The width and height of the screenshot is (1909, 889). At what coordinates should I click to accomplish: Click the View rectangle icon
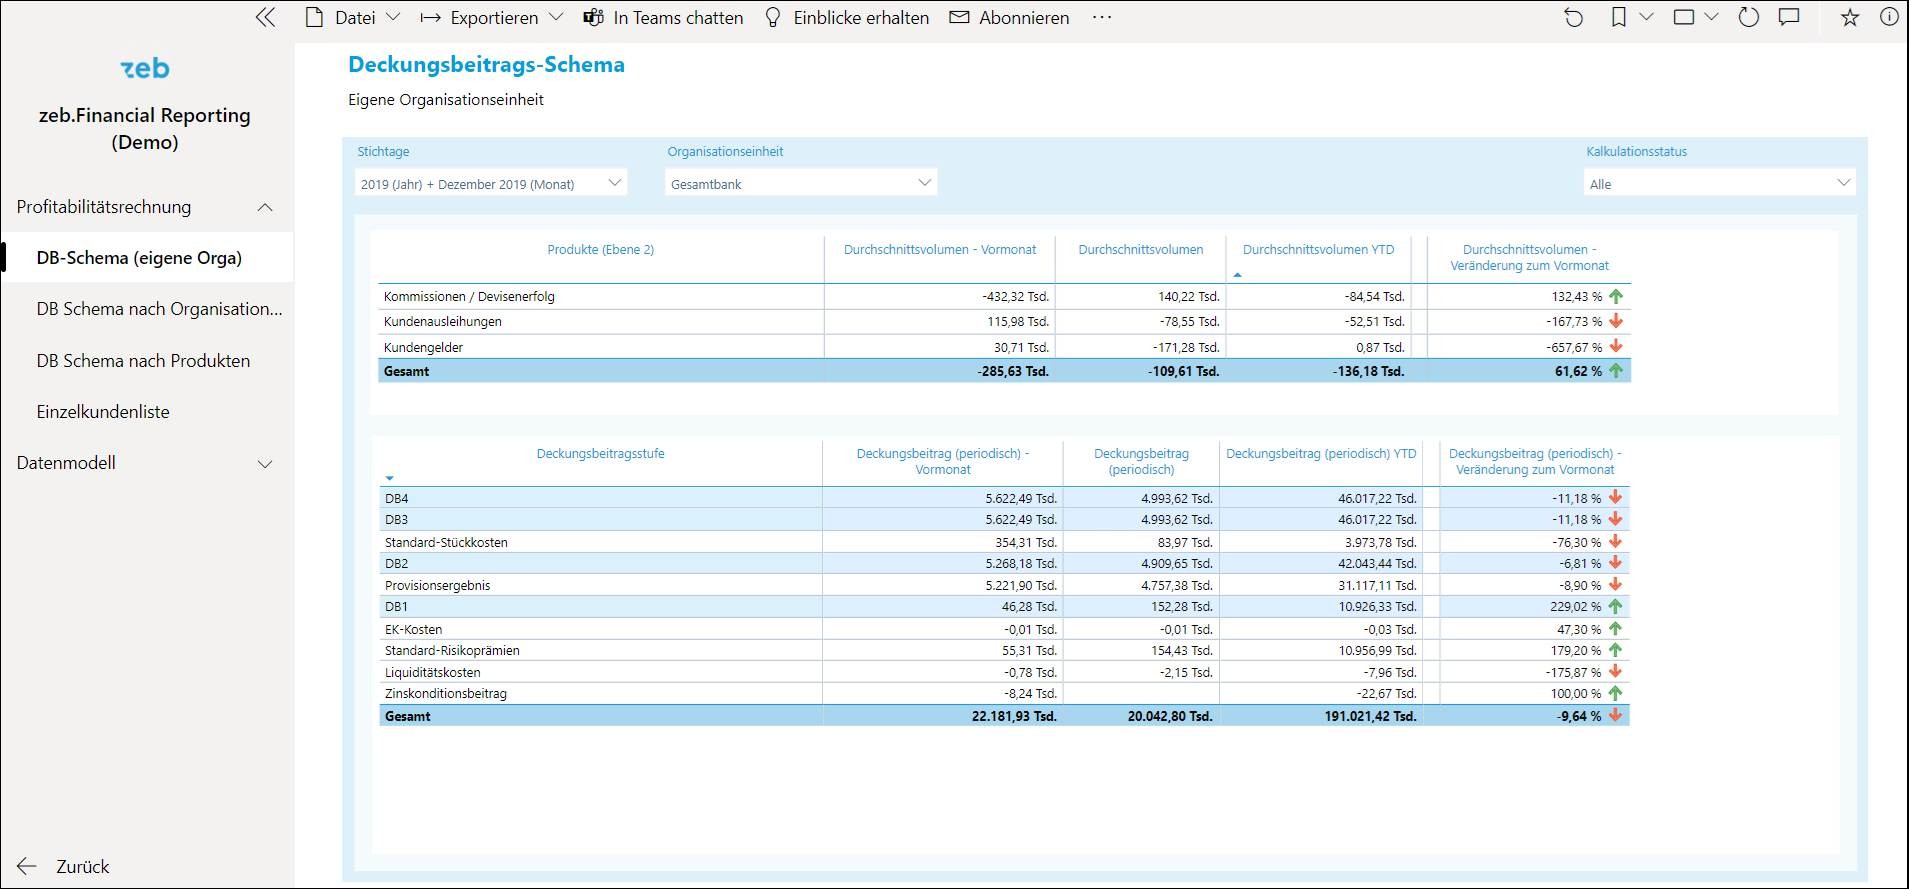coord(1684,17)
